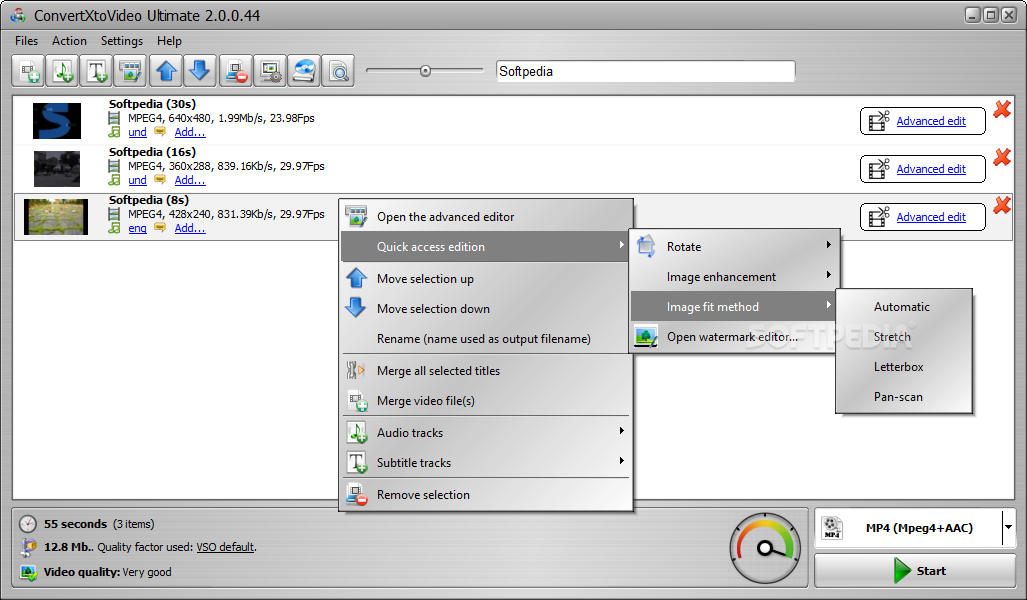Click the red X for Softpedia (16s)

coord(1001,157)
